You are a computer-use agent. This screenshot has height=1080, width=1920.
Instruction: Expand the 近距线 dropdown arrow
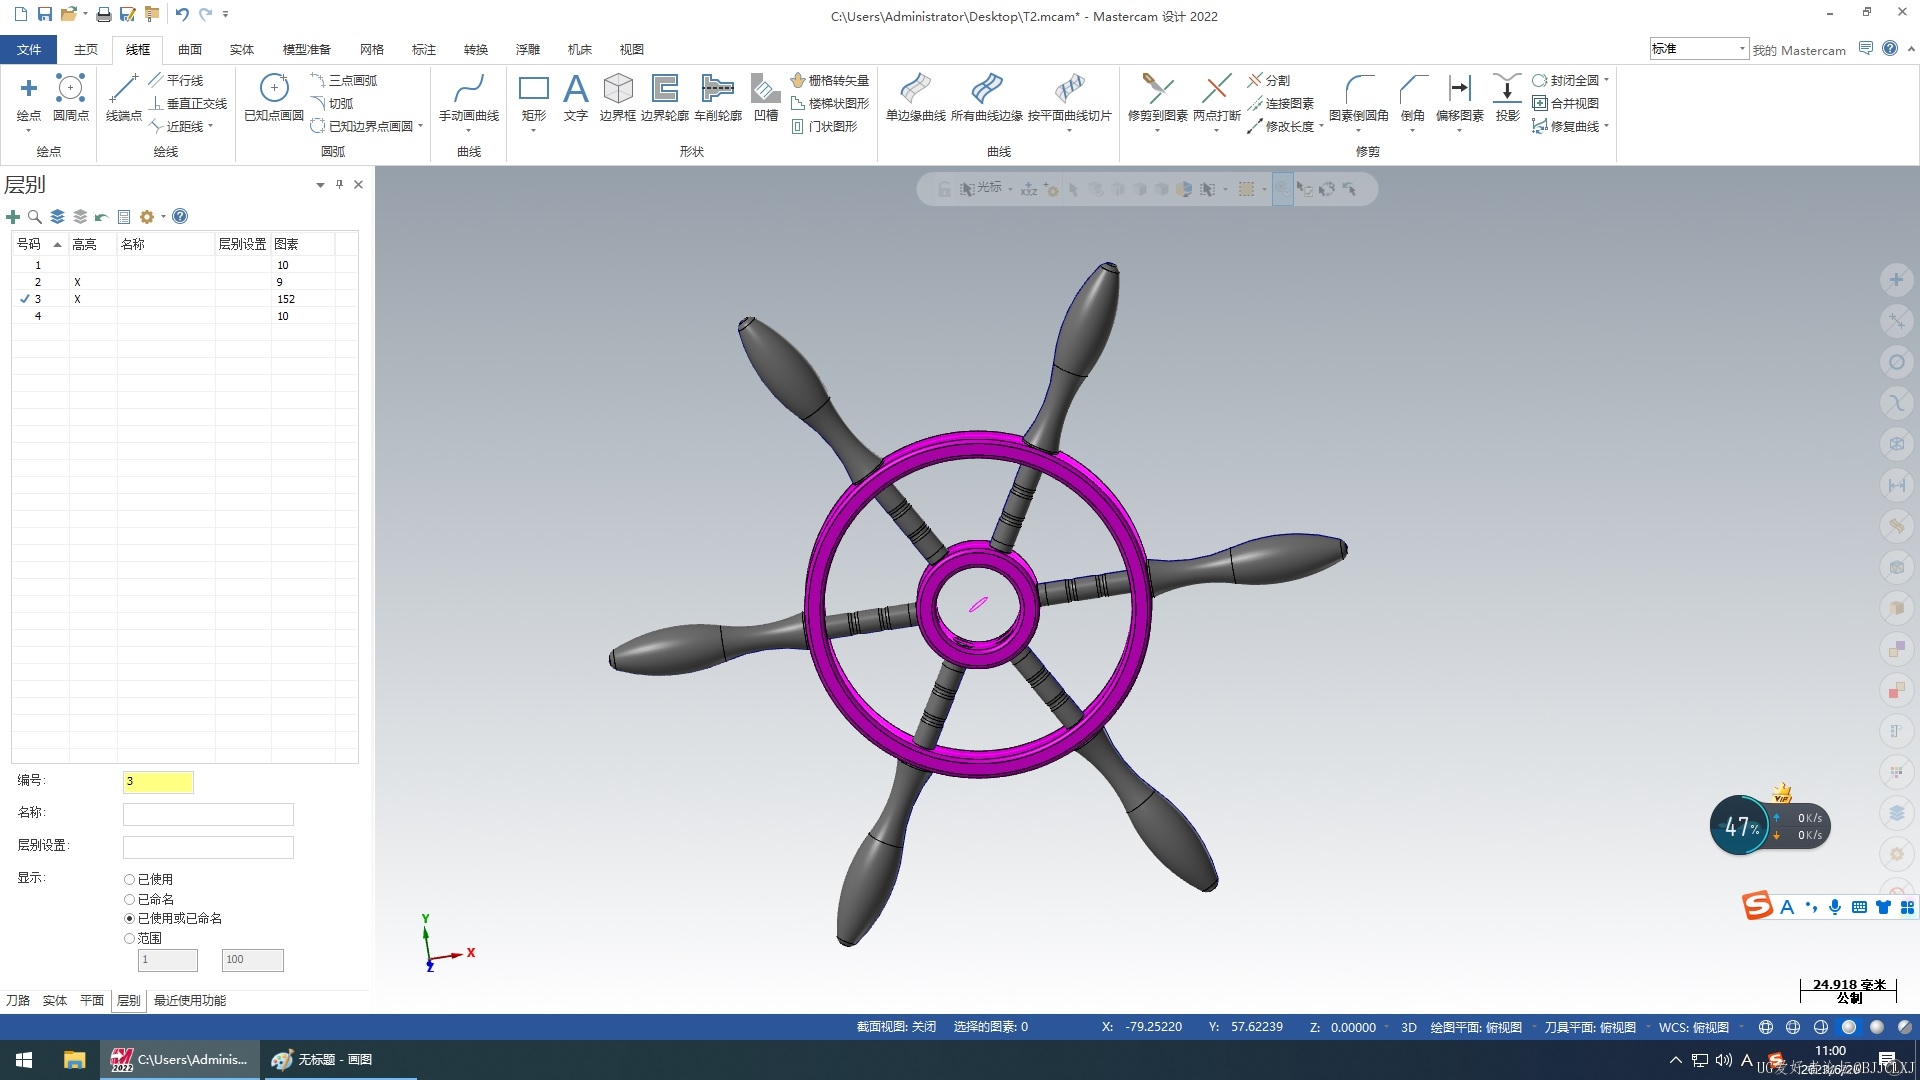click(x=211, y=127)
